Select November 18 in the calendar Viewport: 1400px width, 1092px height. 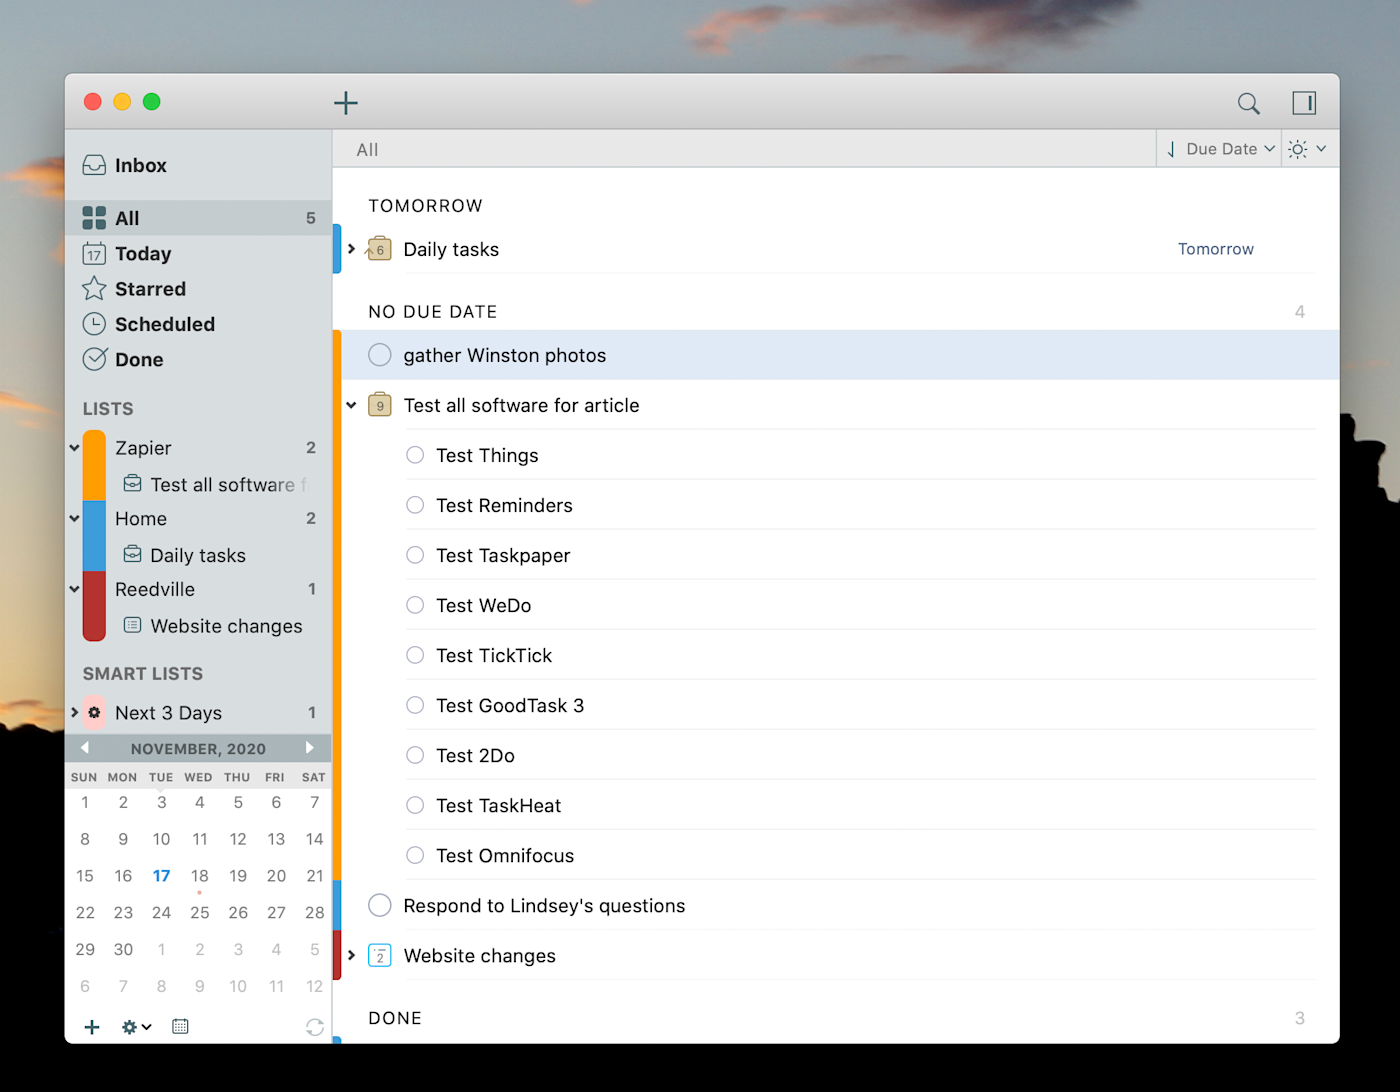pyautogui.click(x=200, y=876)
